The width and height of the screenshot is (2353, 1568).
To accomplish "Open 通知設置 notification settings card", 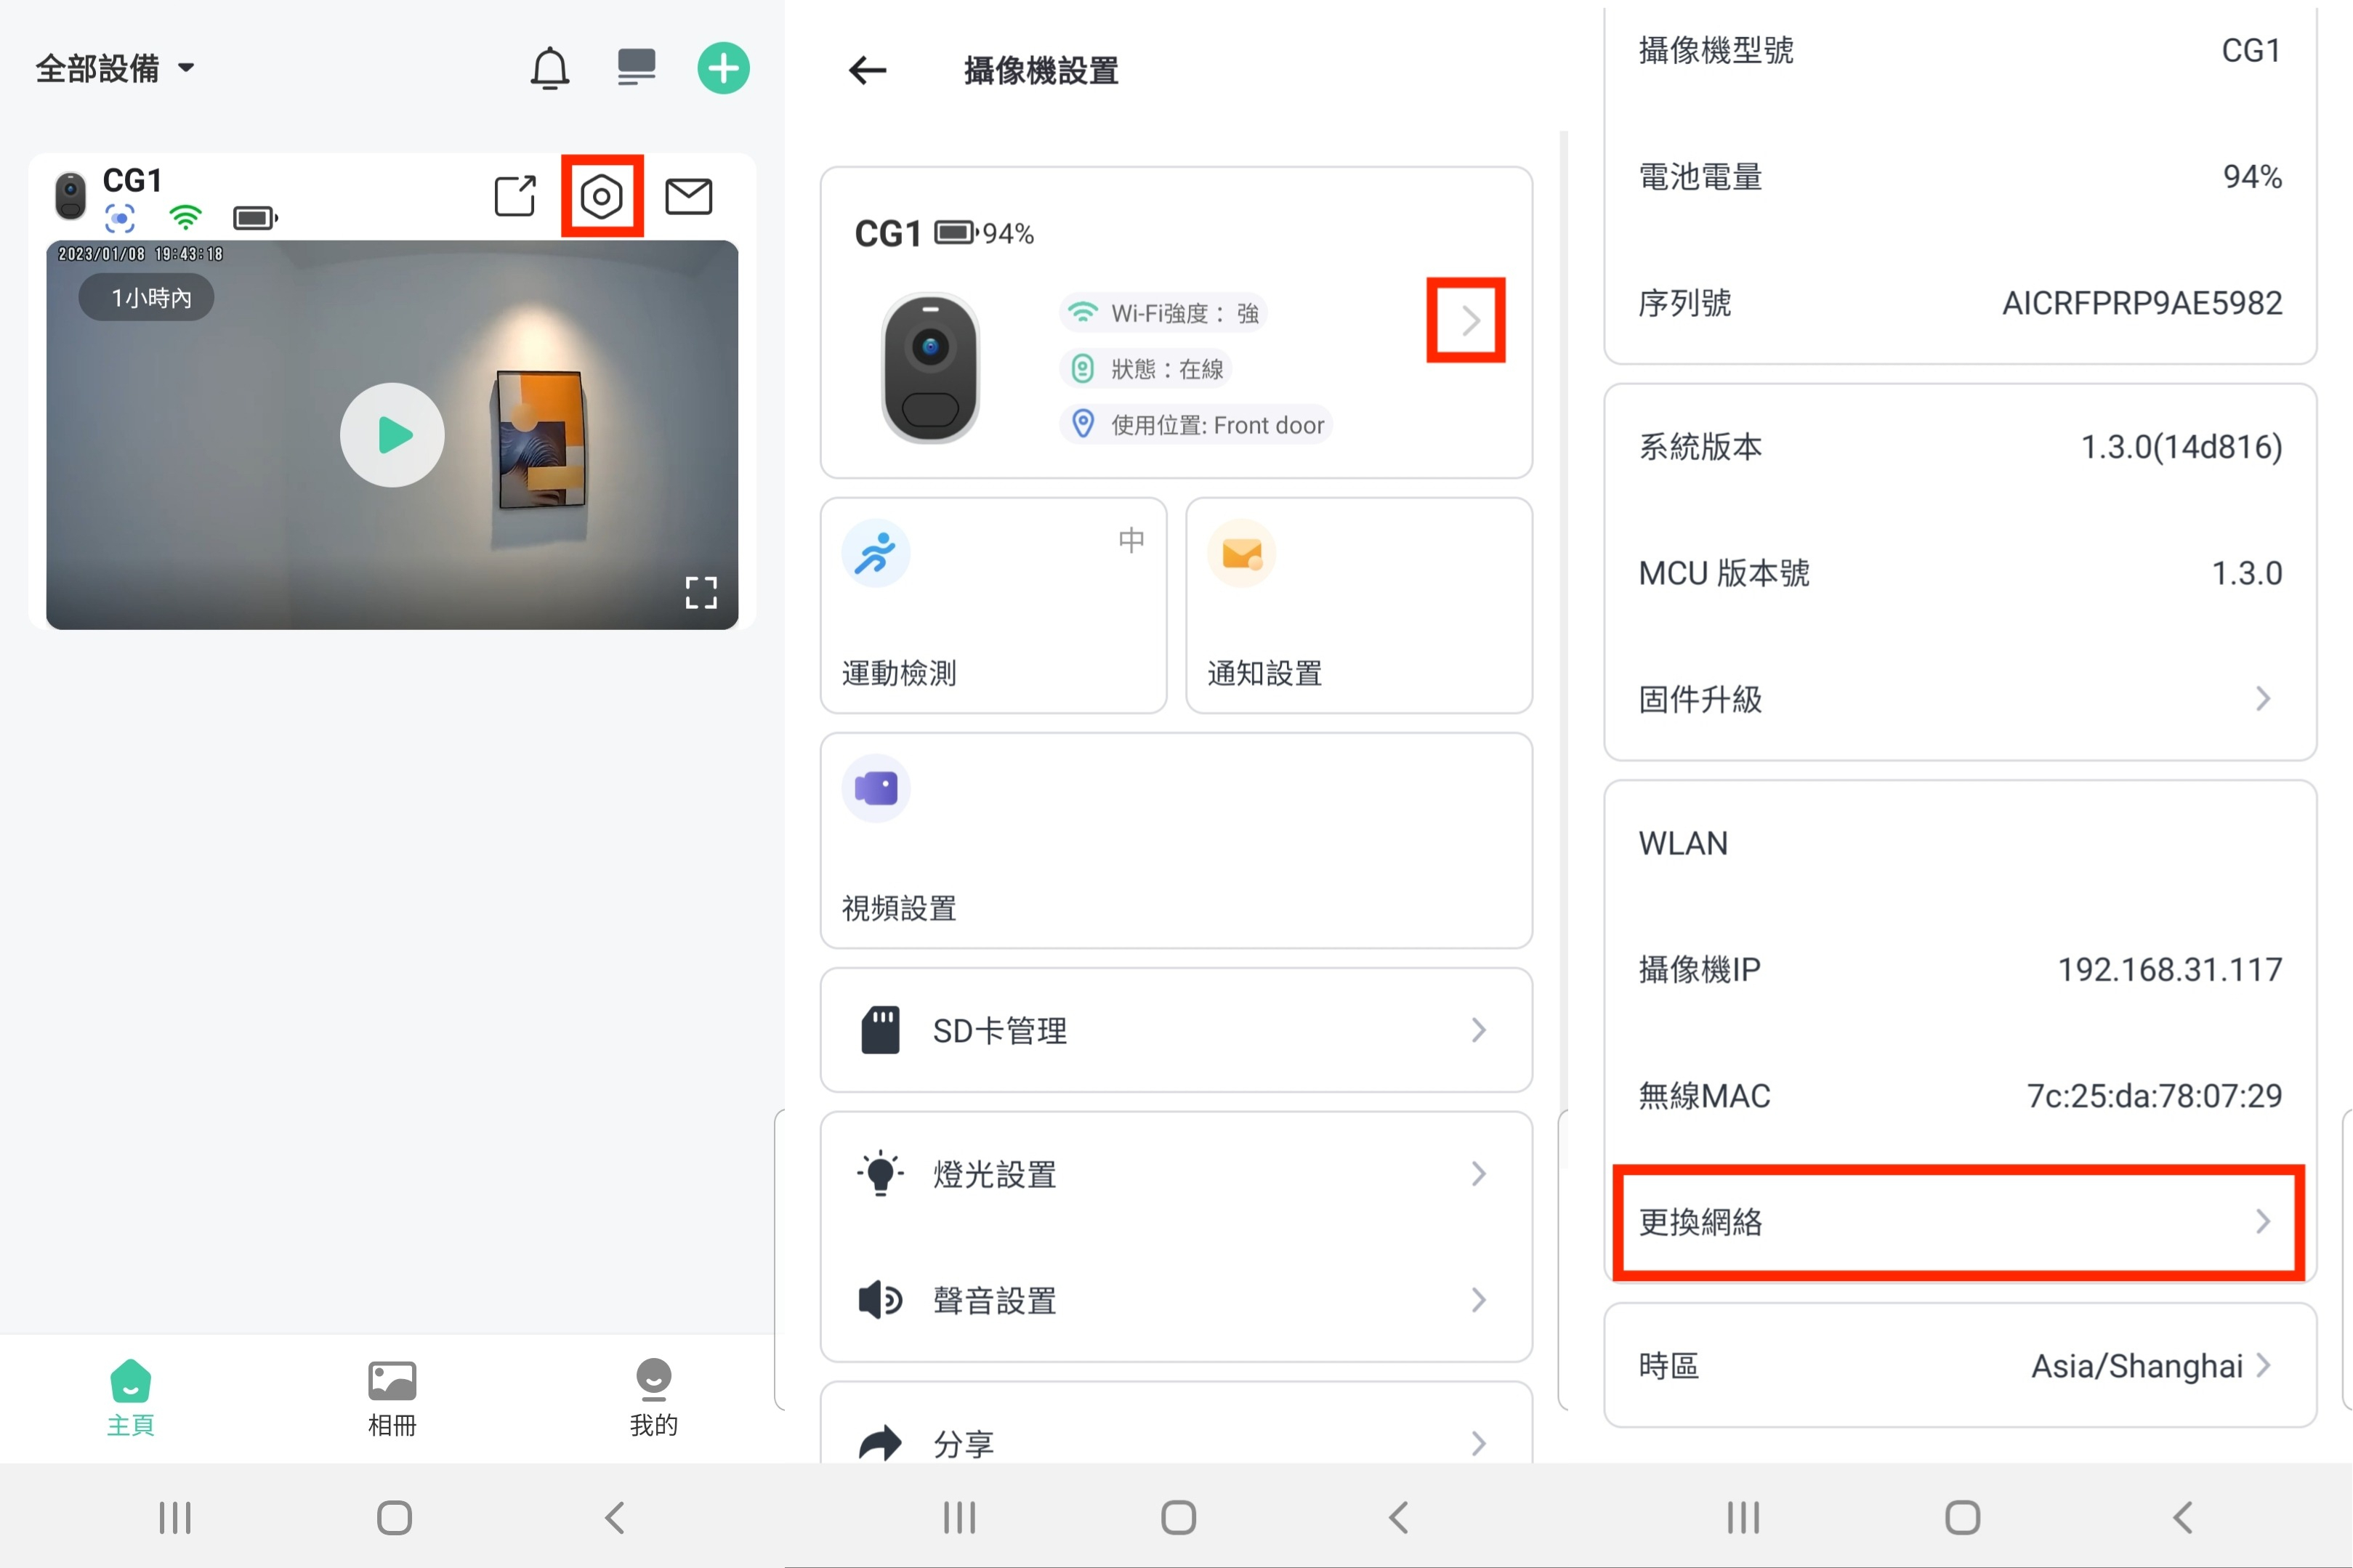I will (x=1359, y=606).
